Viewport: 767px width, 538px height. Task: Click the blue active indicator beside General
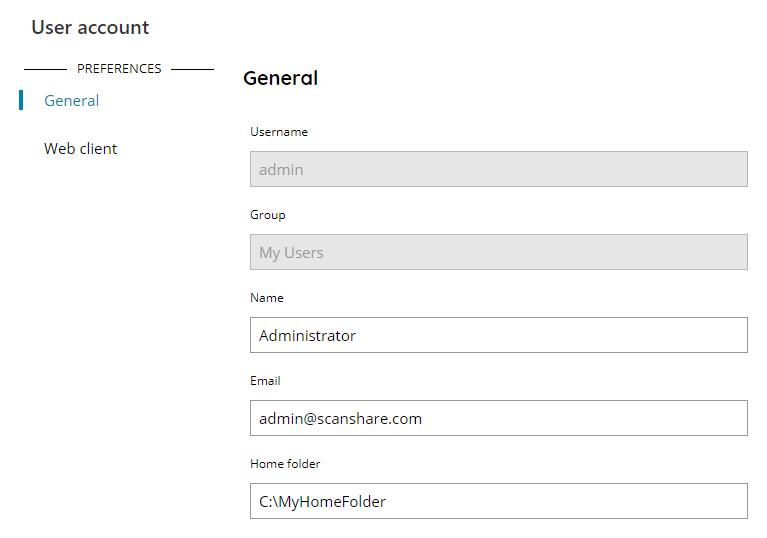pos(21,100)
